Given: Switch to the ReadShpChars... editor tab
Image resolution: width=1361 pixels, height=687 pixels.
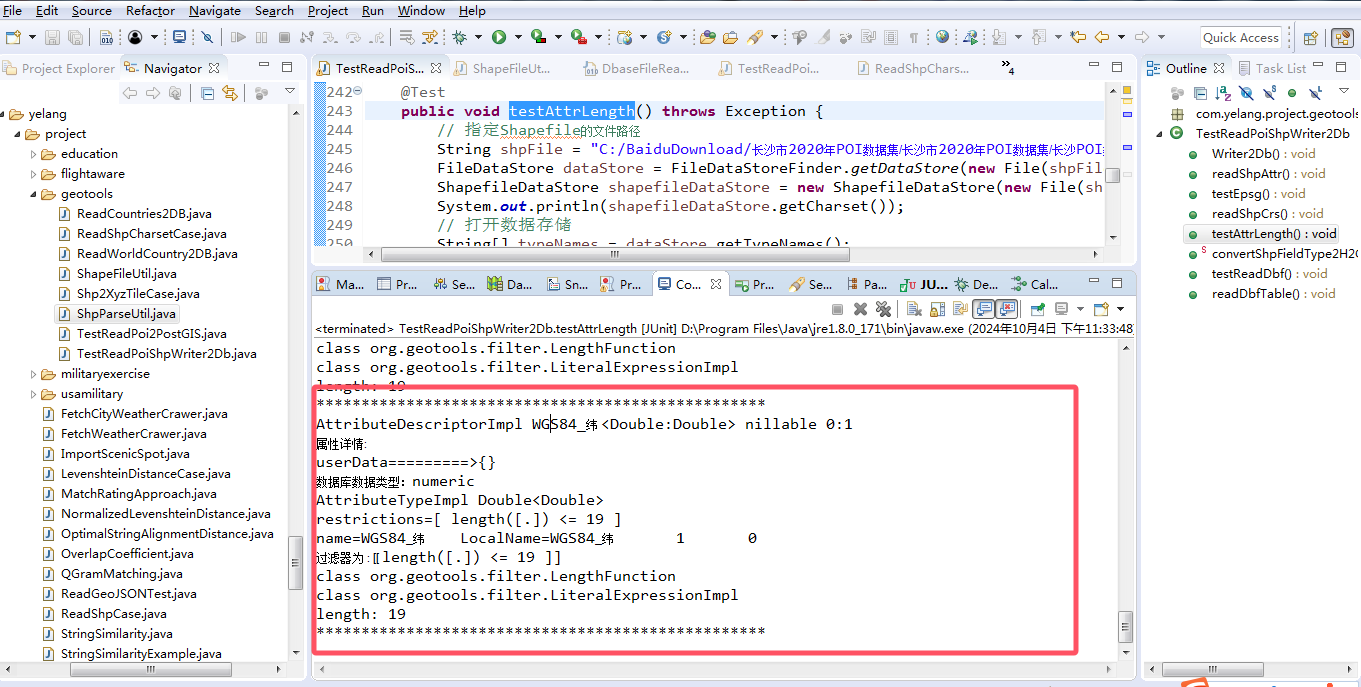Looking at the screenshot, I should (913, 68).
